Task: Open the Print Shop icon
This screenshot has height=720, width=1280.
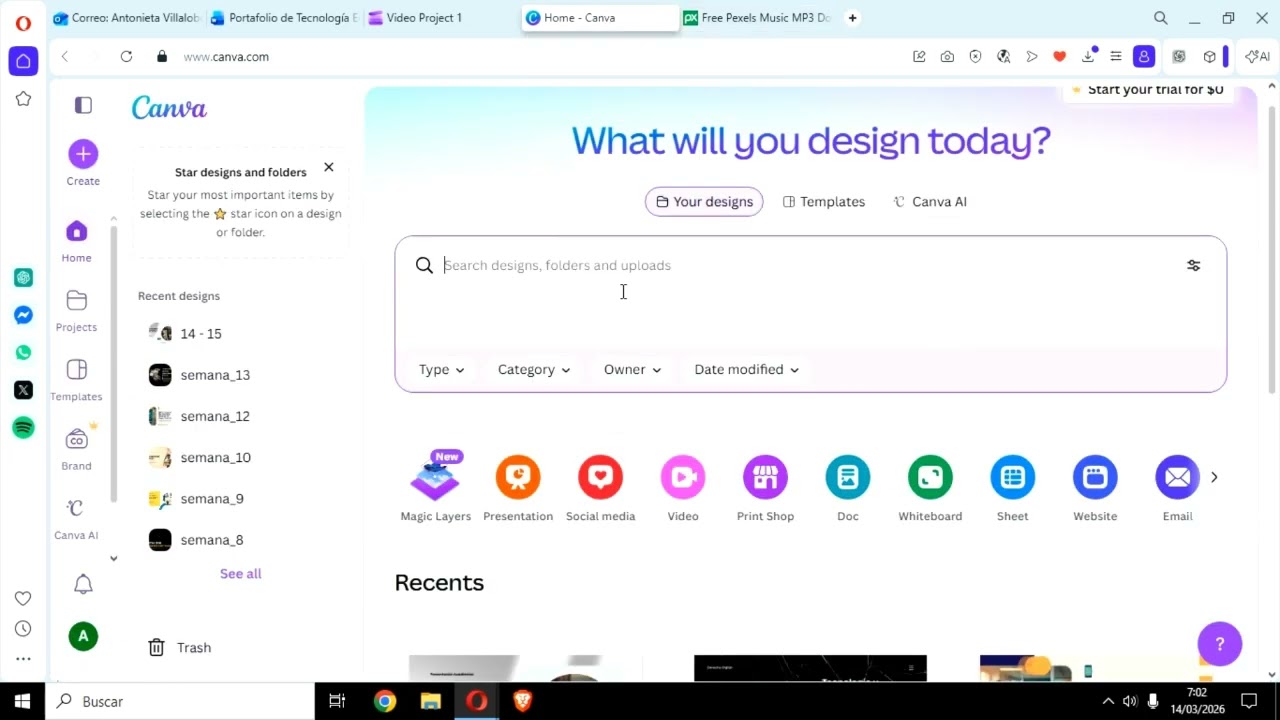Action: [x=765, y=477]
